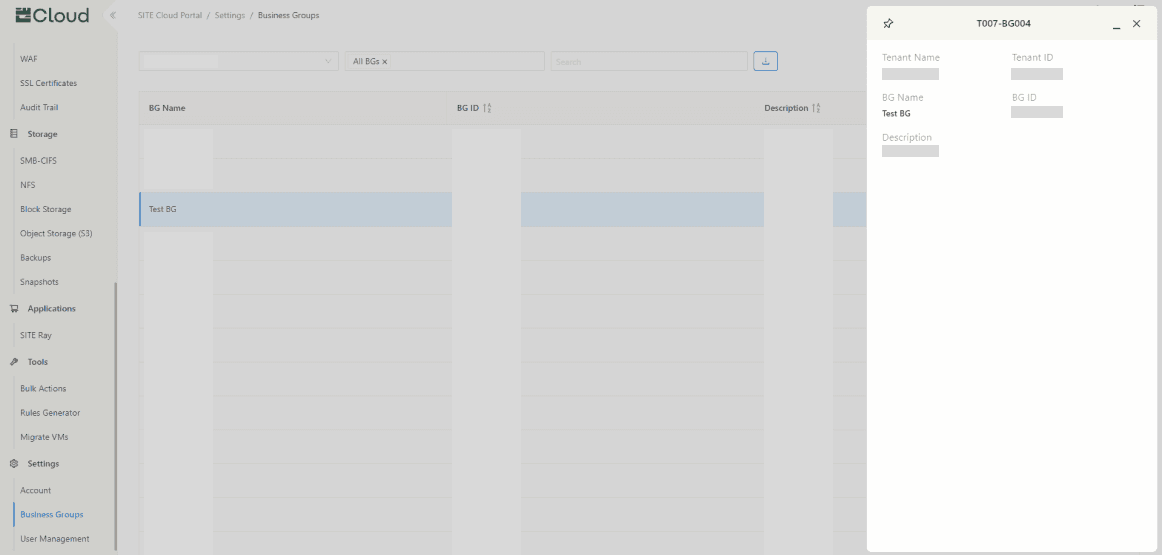Collapse the Settings section in sidebar
The height and width of the screenshot is (555, 1162).
coord(43,464)
